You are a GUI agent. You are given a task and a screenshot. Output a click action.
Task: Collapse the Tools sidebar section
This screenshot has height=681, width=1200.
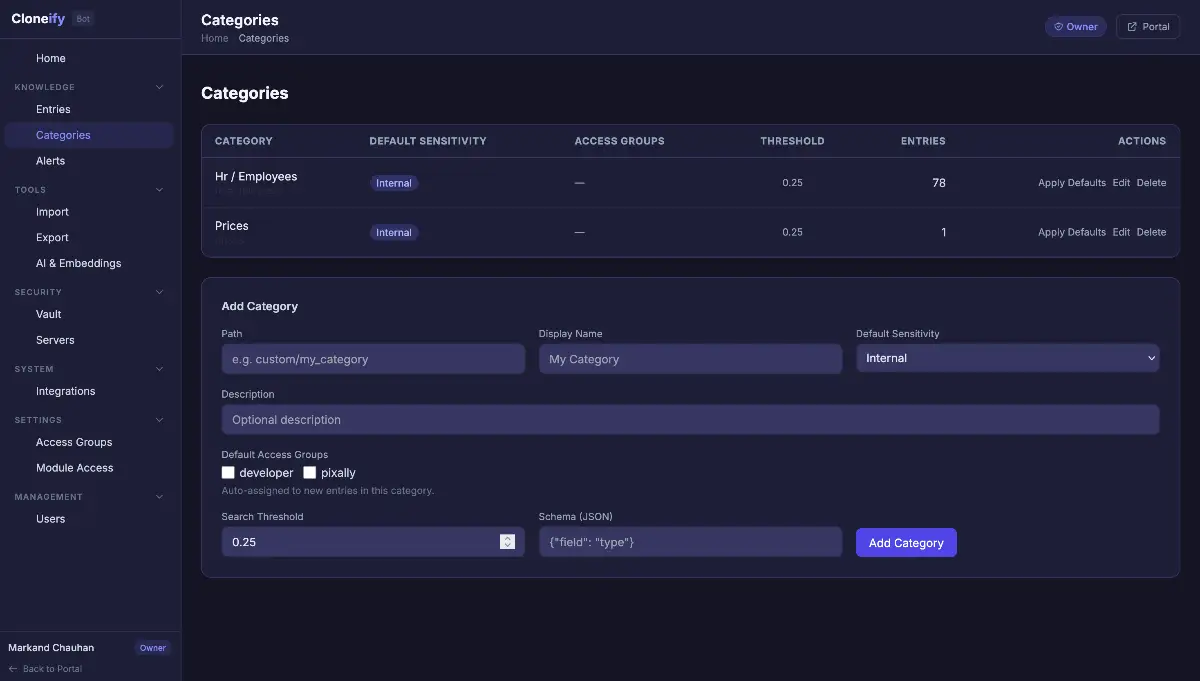pyautogui.click(x=160, y=189)
